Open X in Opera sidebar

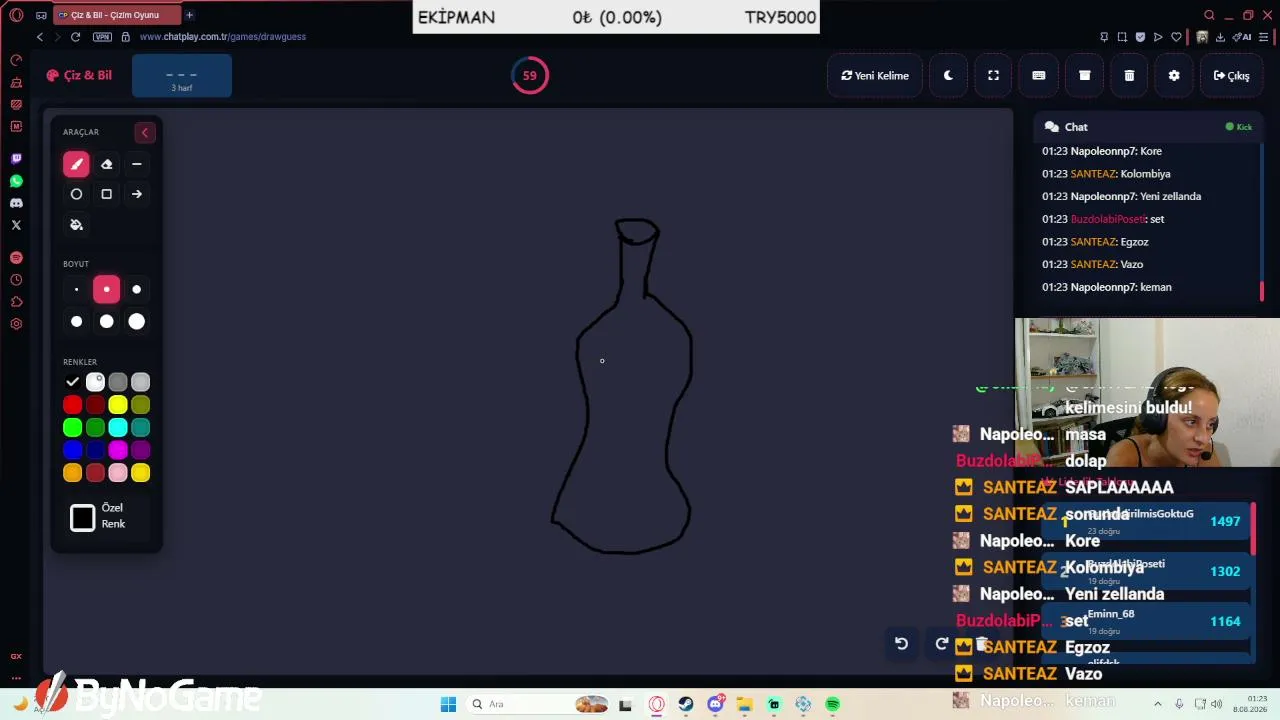16,225
